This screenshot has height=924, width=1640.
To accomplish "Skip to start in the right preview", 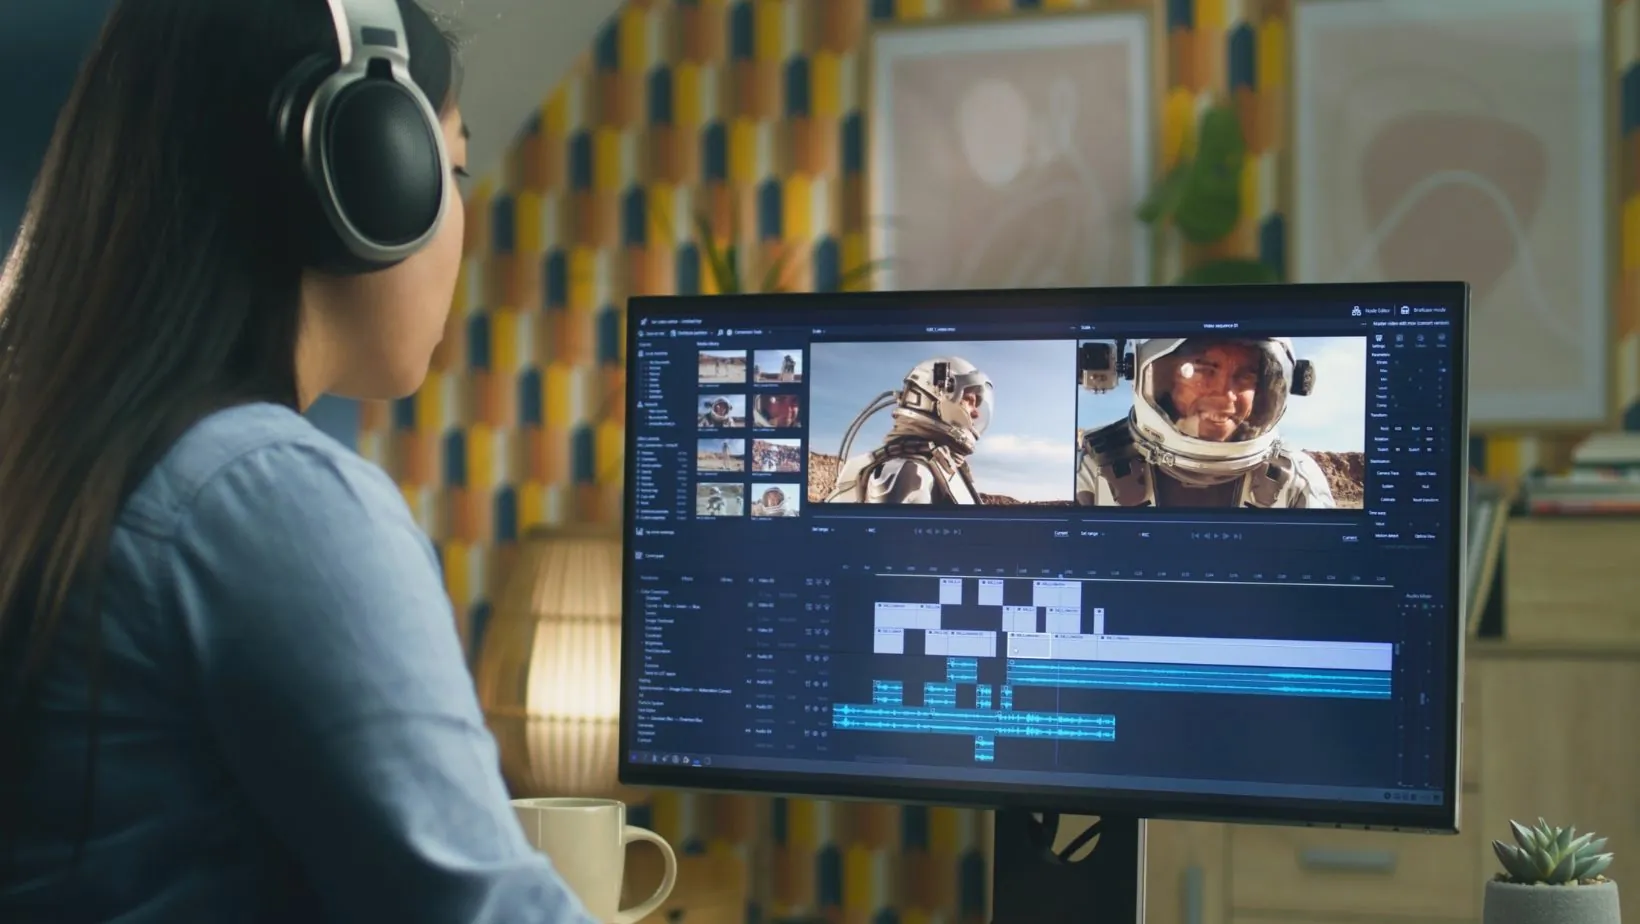I will [x=1195, y=536].
